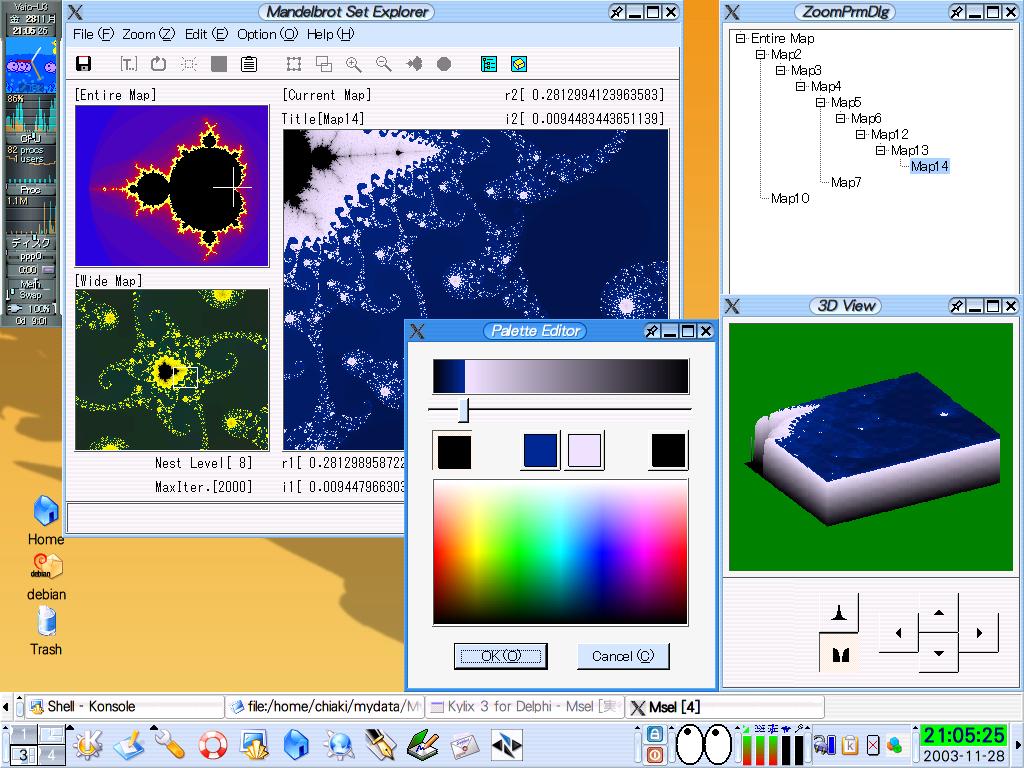
Task: Cancel the Palette Editor dialog
Action: (622, 656)
